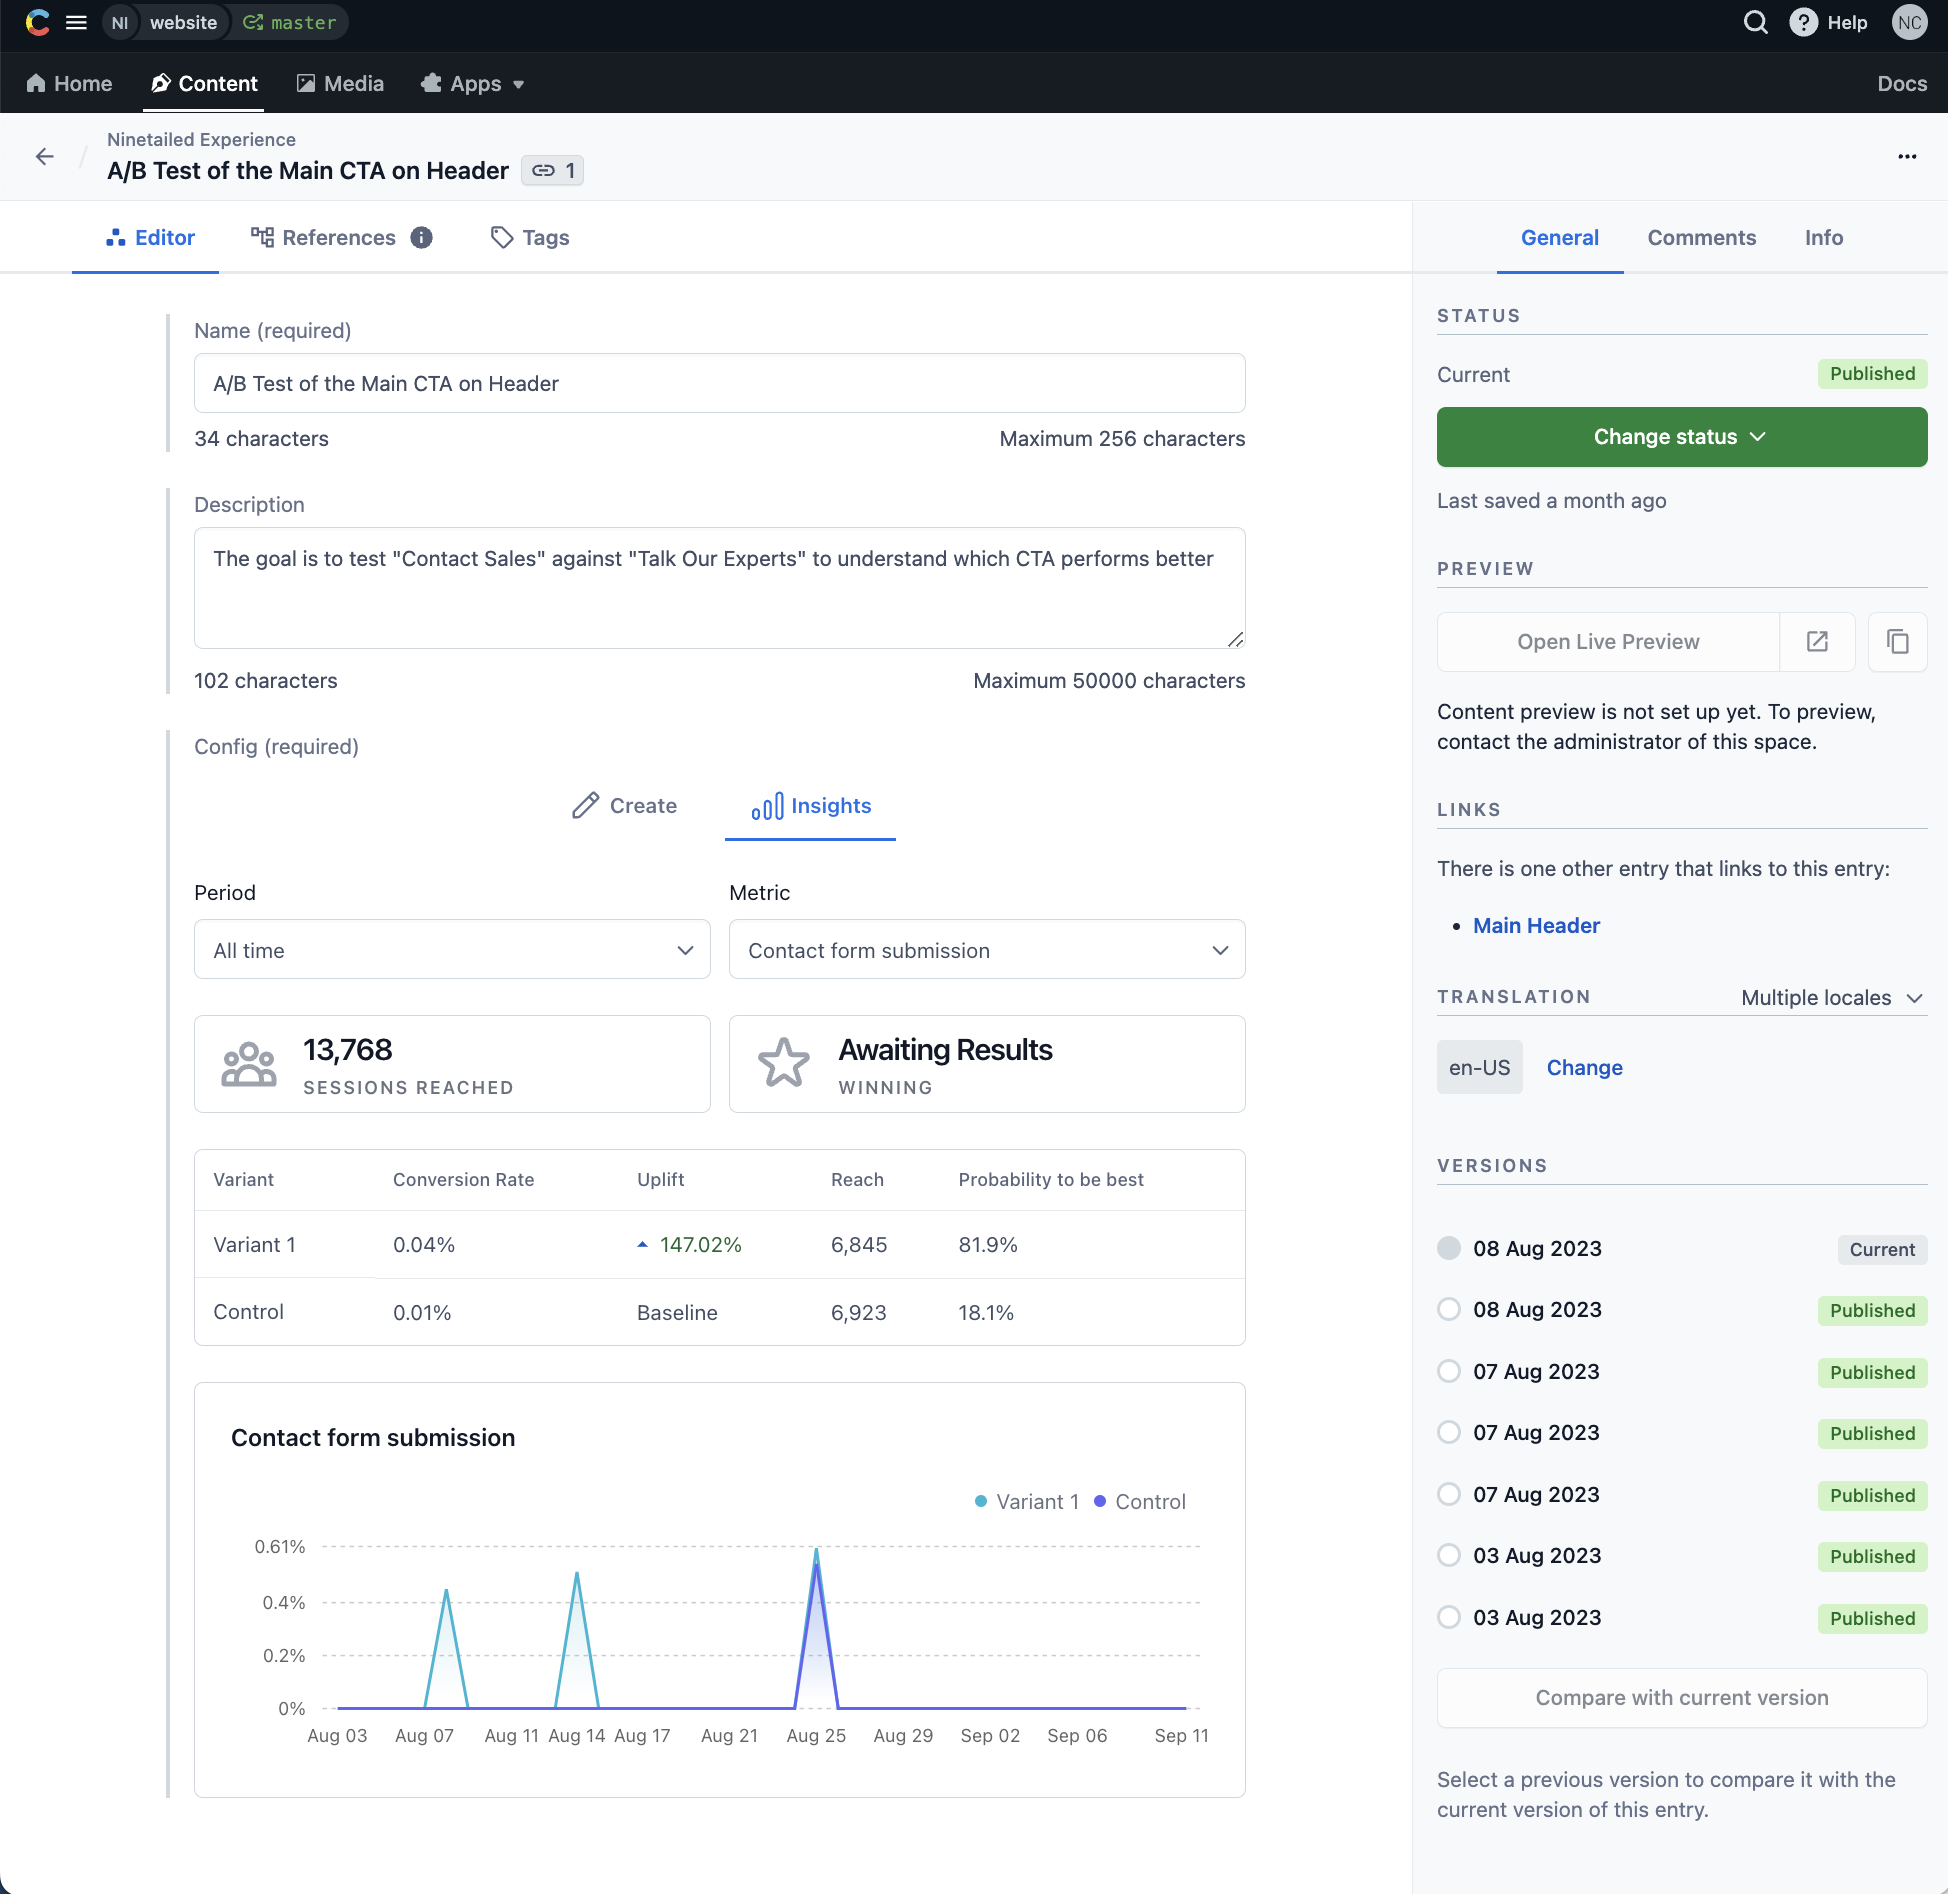Screen dimensions: 1948x1894
Task: Select first 07 Aug 2023 version radio
Action: (x=1448, y=1372)
